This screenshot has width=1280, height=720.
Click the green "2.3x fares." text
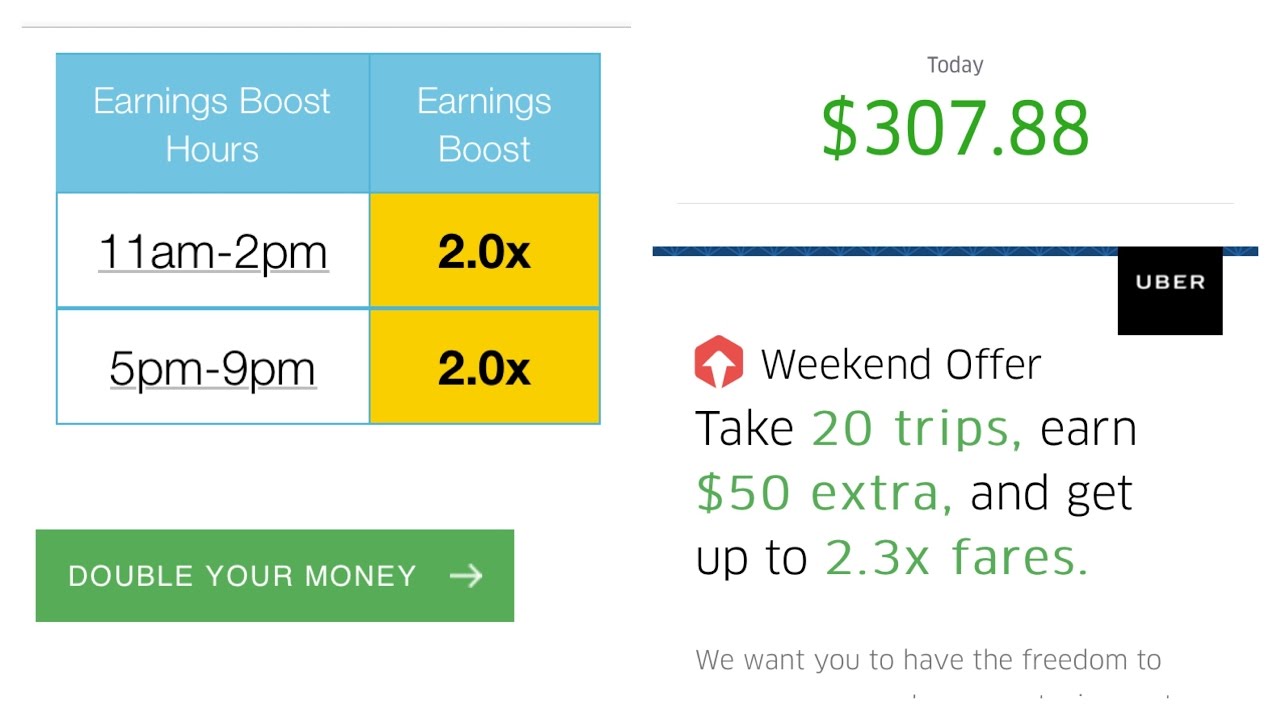(956, 557)
